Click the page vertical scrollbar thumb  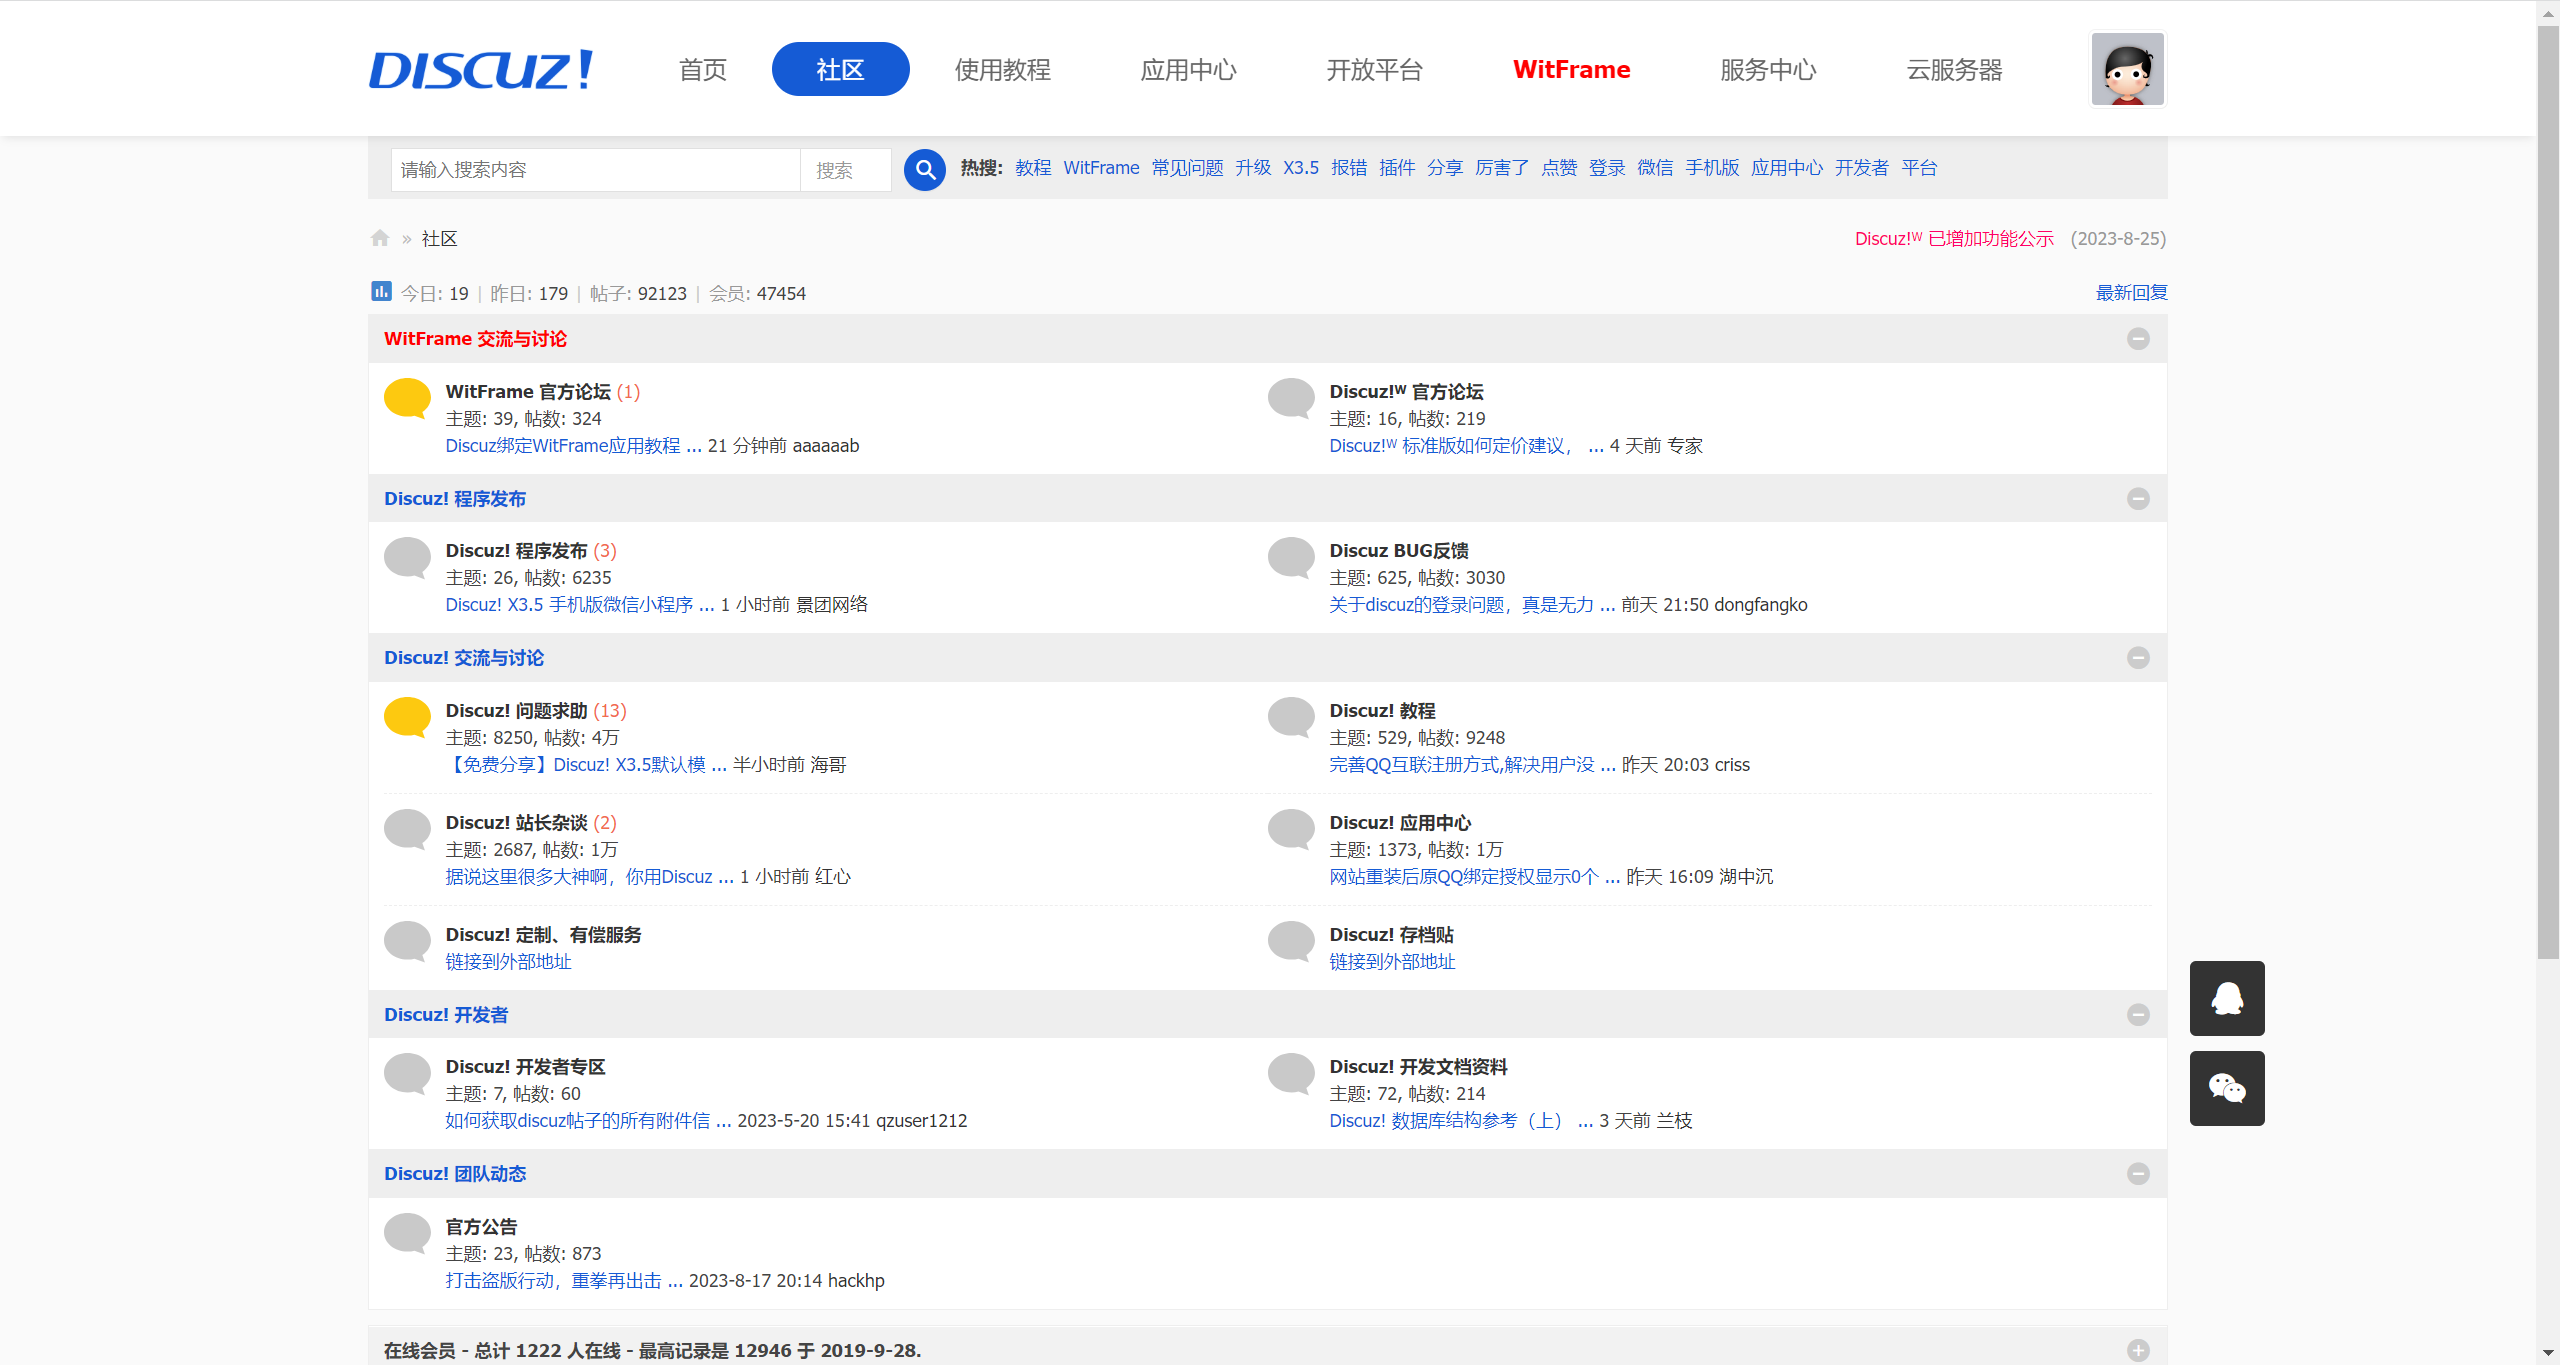click(2548, 490)
